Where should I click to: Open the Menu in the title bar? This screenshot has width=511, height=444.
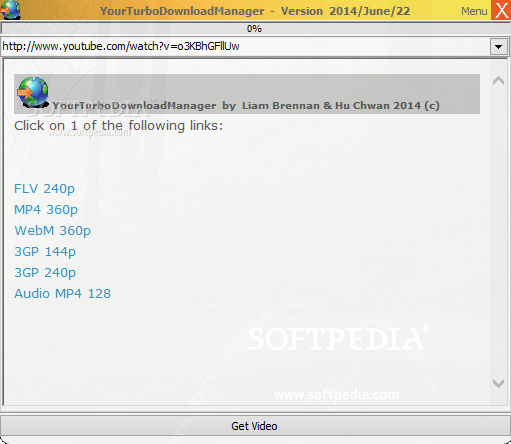pos(474,11)
